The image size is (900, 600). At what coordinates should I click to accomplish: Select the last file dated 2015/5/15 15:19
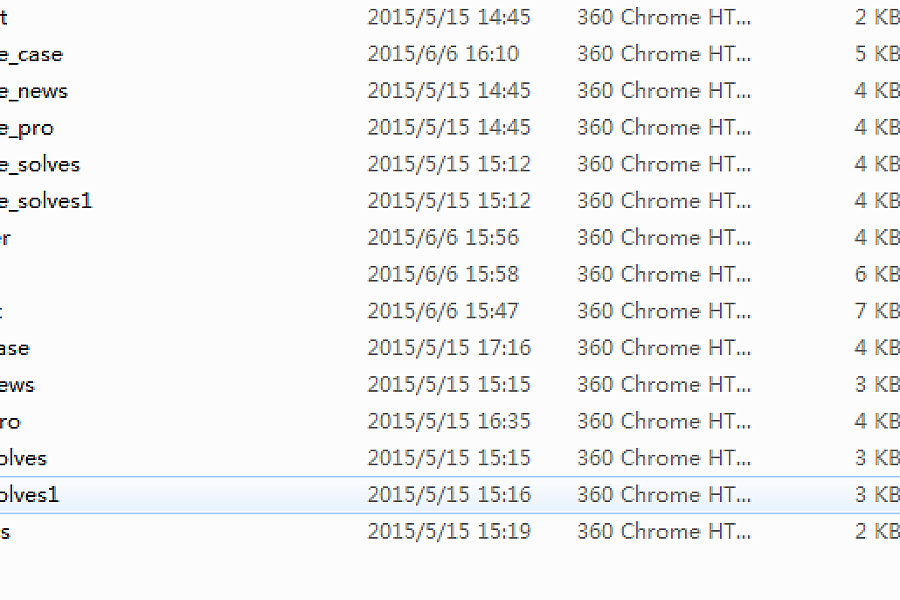tap(450, 532)
